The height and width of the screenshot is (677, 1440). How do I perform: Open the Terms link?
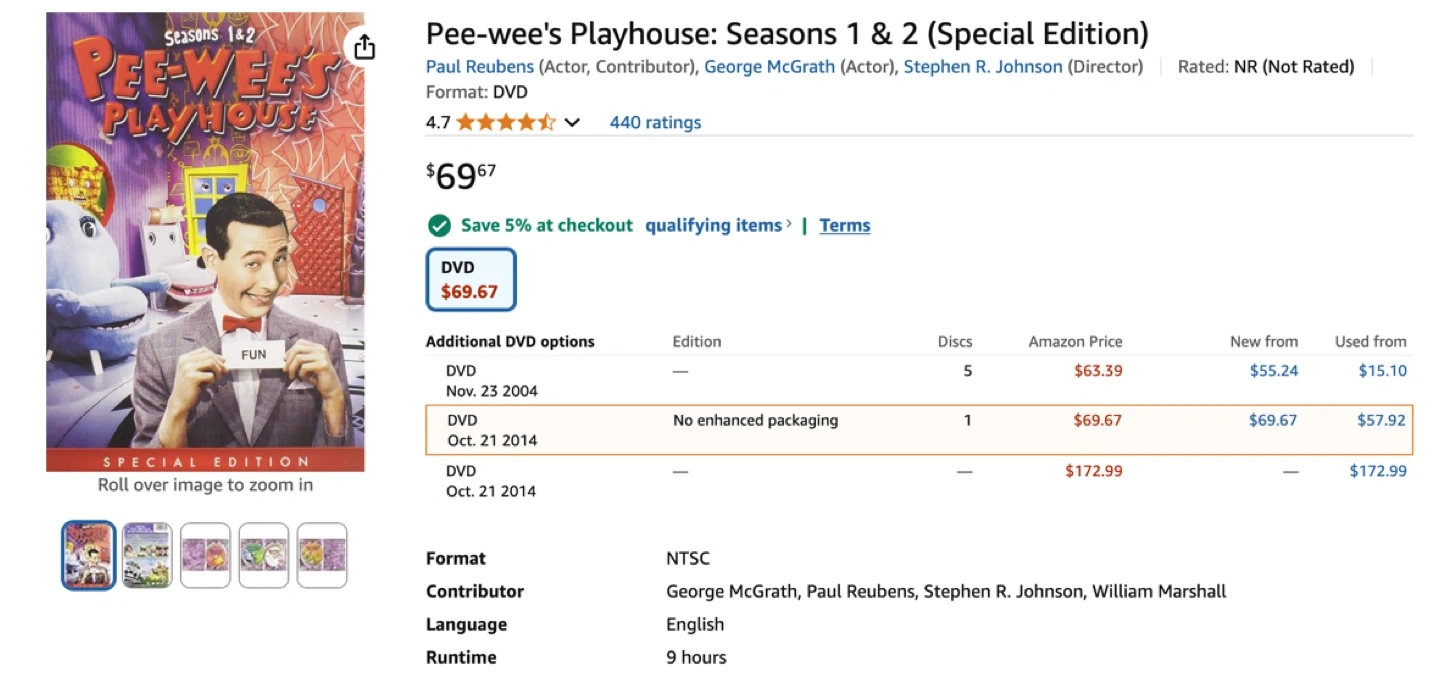coord(845,226)
